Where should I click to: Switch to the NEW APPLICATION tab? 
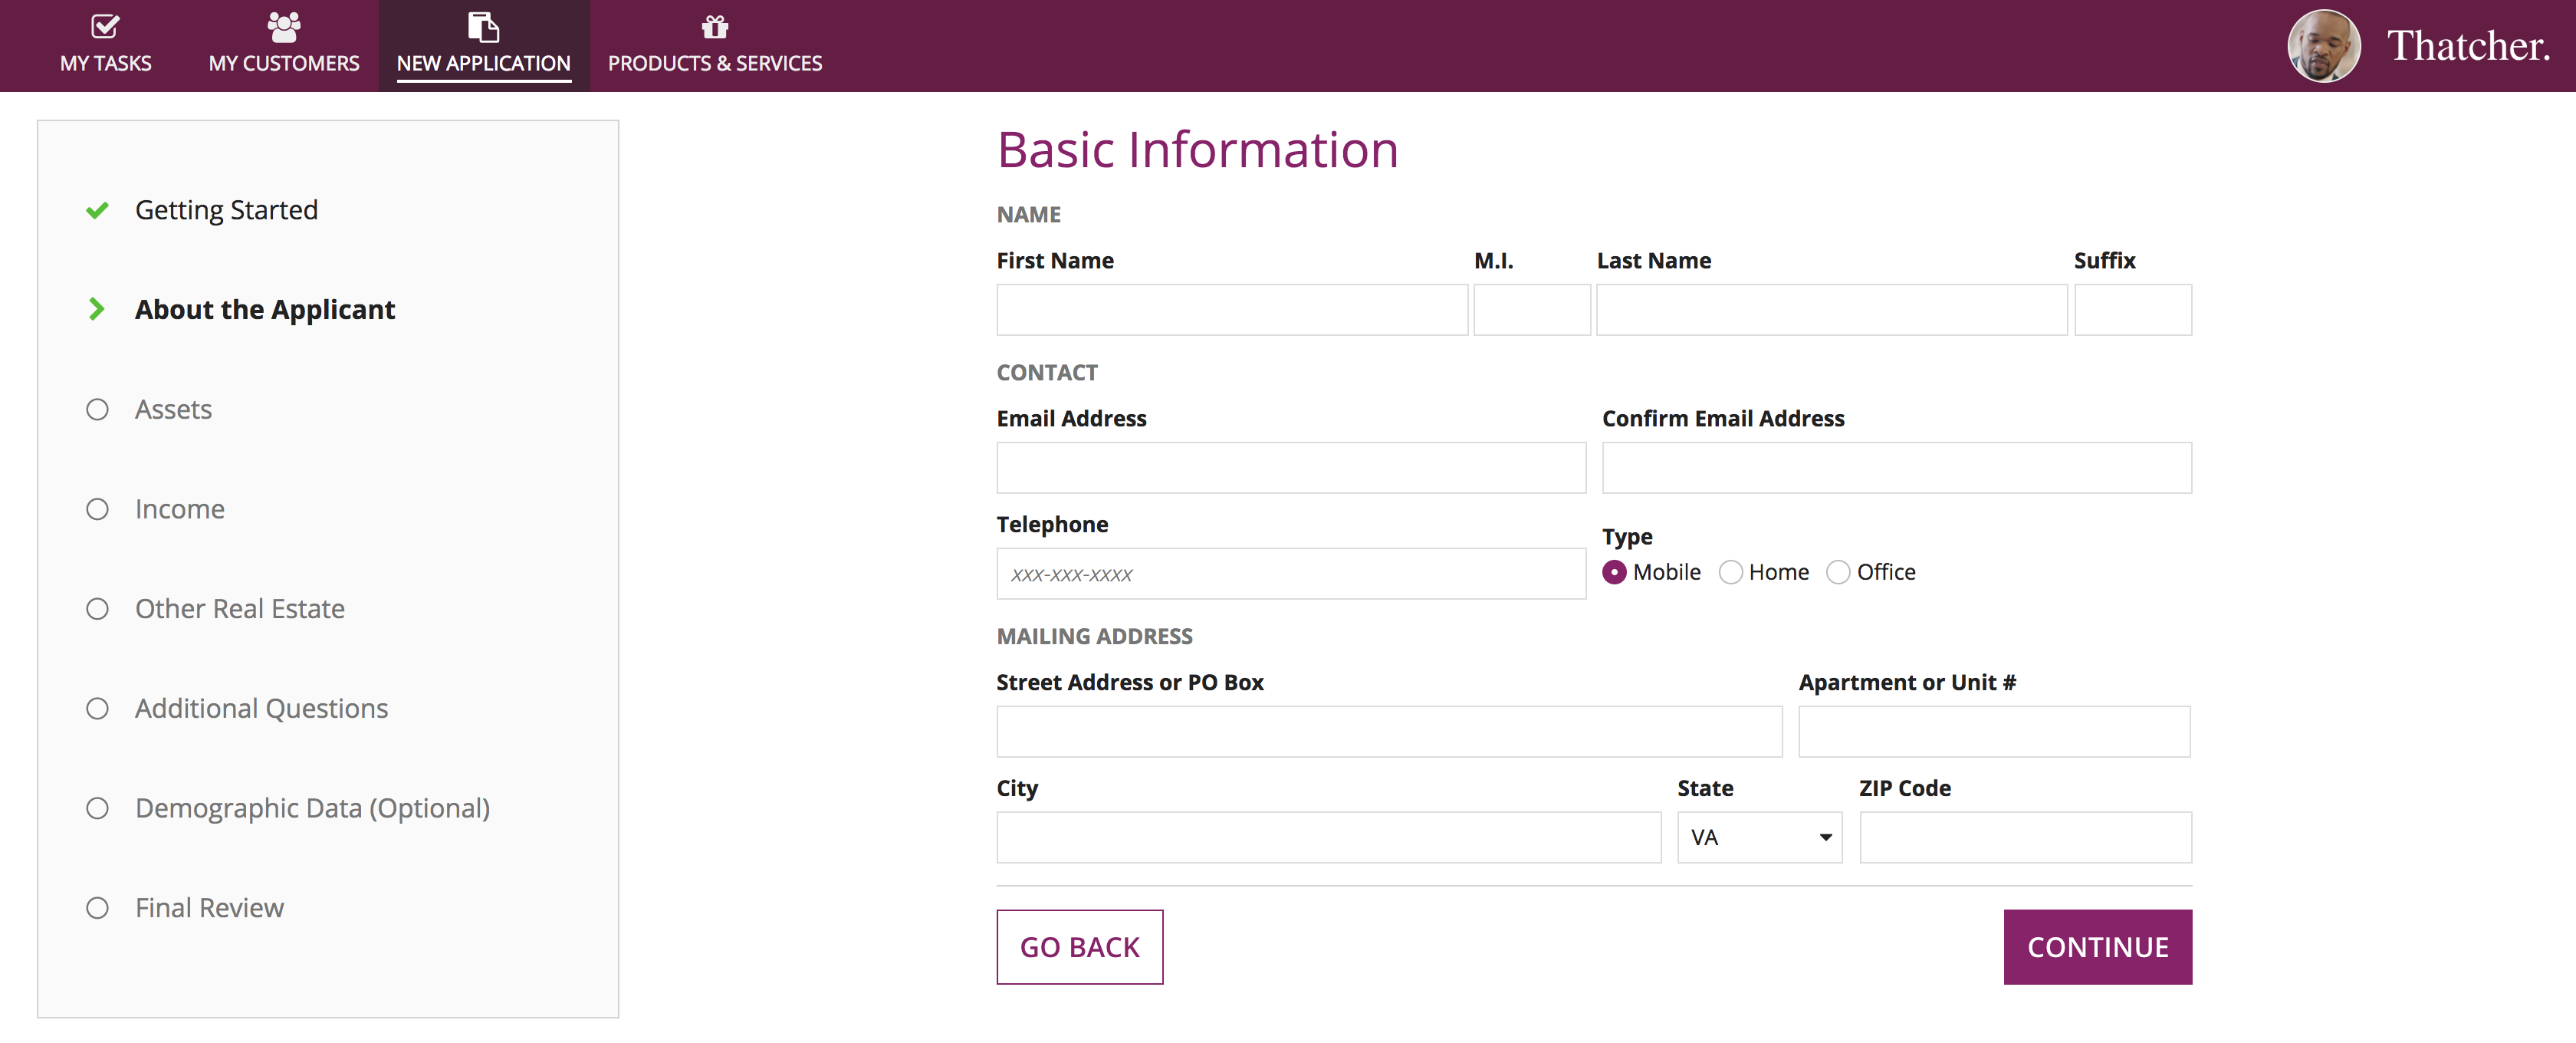click(x=483, y=46)
